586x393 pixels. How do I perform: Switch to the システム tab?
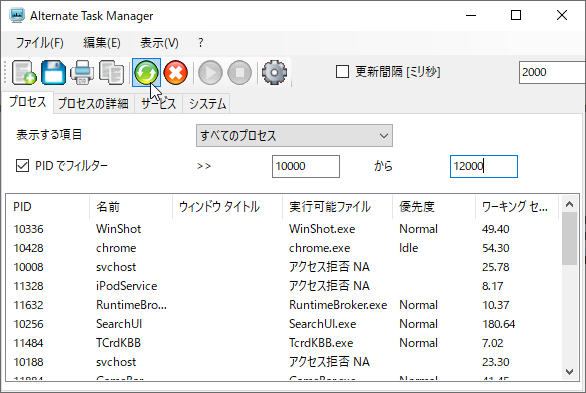(x=207, y=103)
